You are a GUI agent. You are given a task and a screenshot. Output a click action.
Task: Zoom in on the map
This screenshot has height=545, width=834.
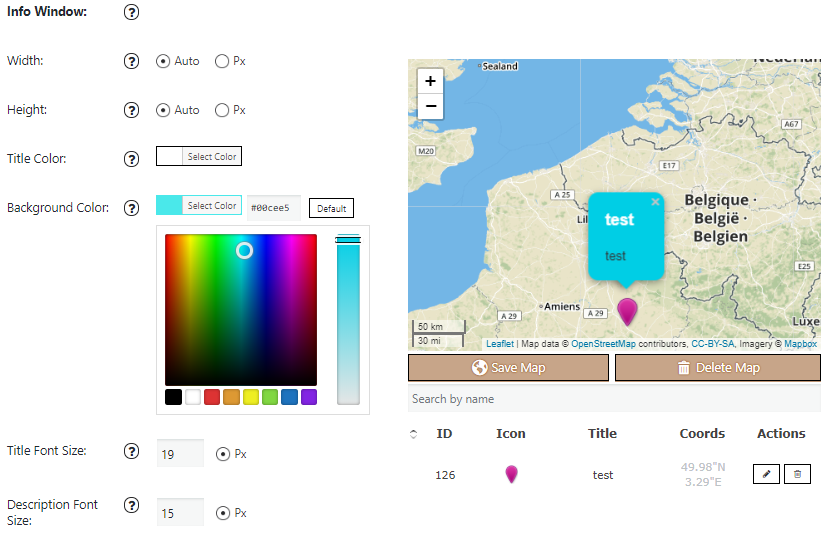click(x=430, y=81)
